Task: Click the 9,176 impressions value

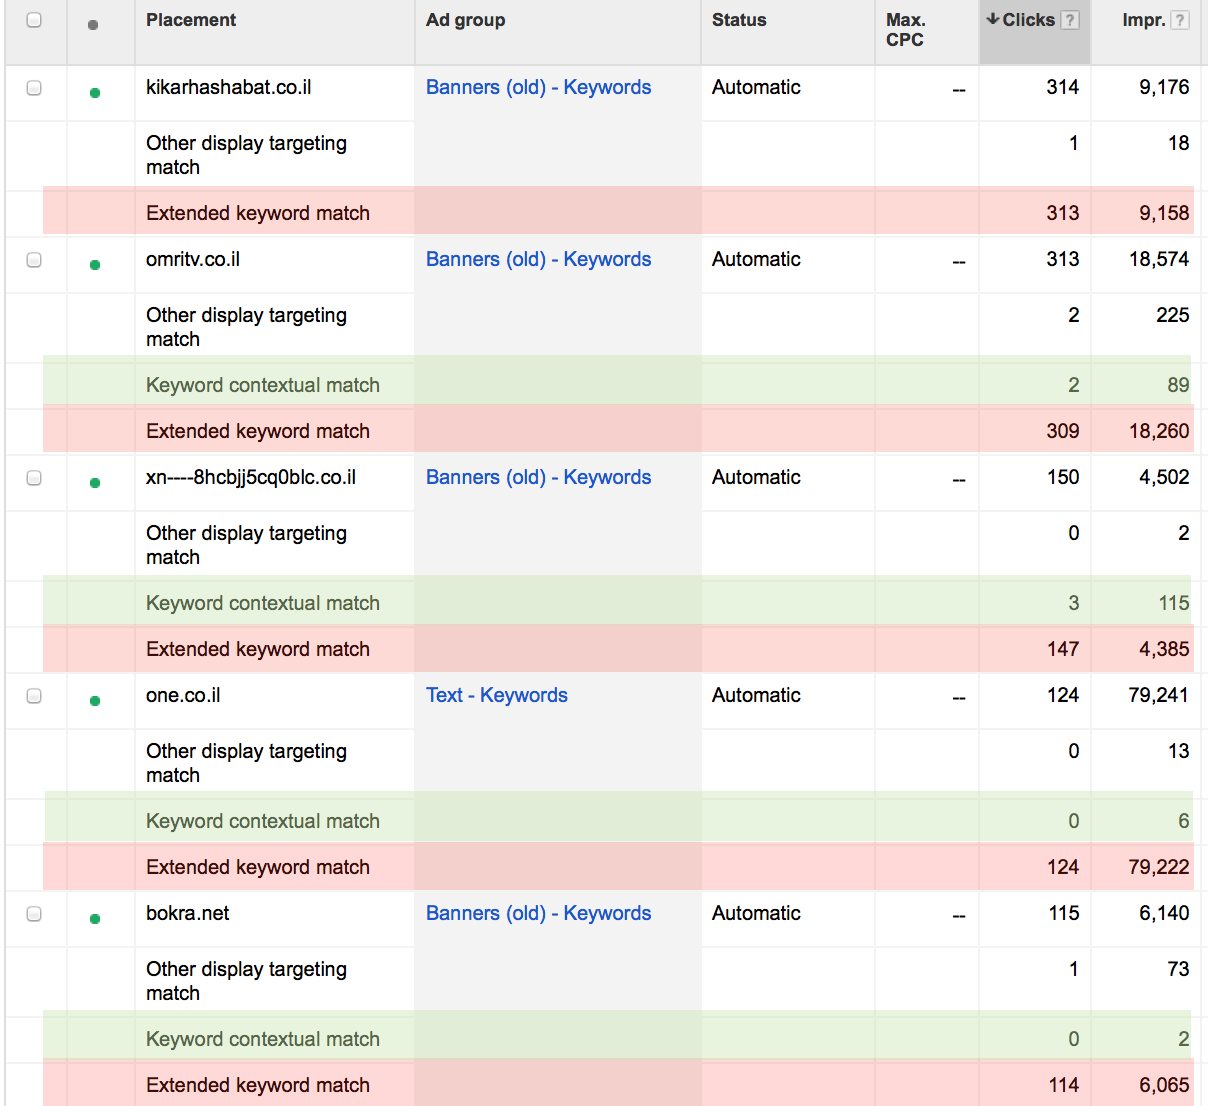Action: pos(1164,87)
